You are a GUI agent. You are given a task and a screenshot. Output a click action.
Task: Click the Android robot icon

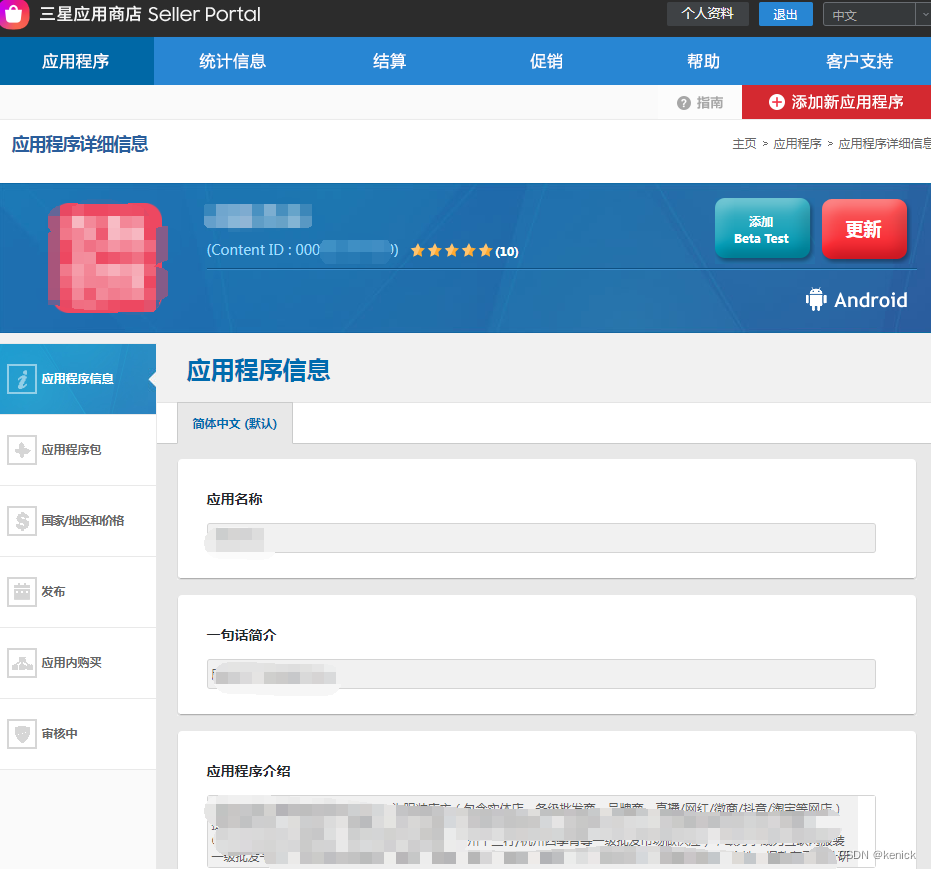[x=816, y=299]
